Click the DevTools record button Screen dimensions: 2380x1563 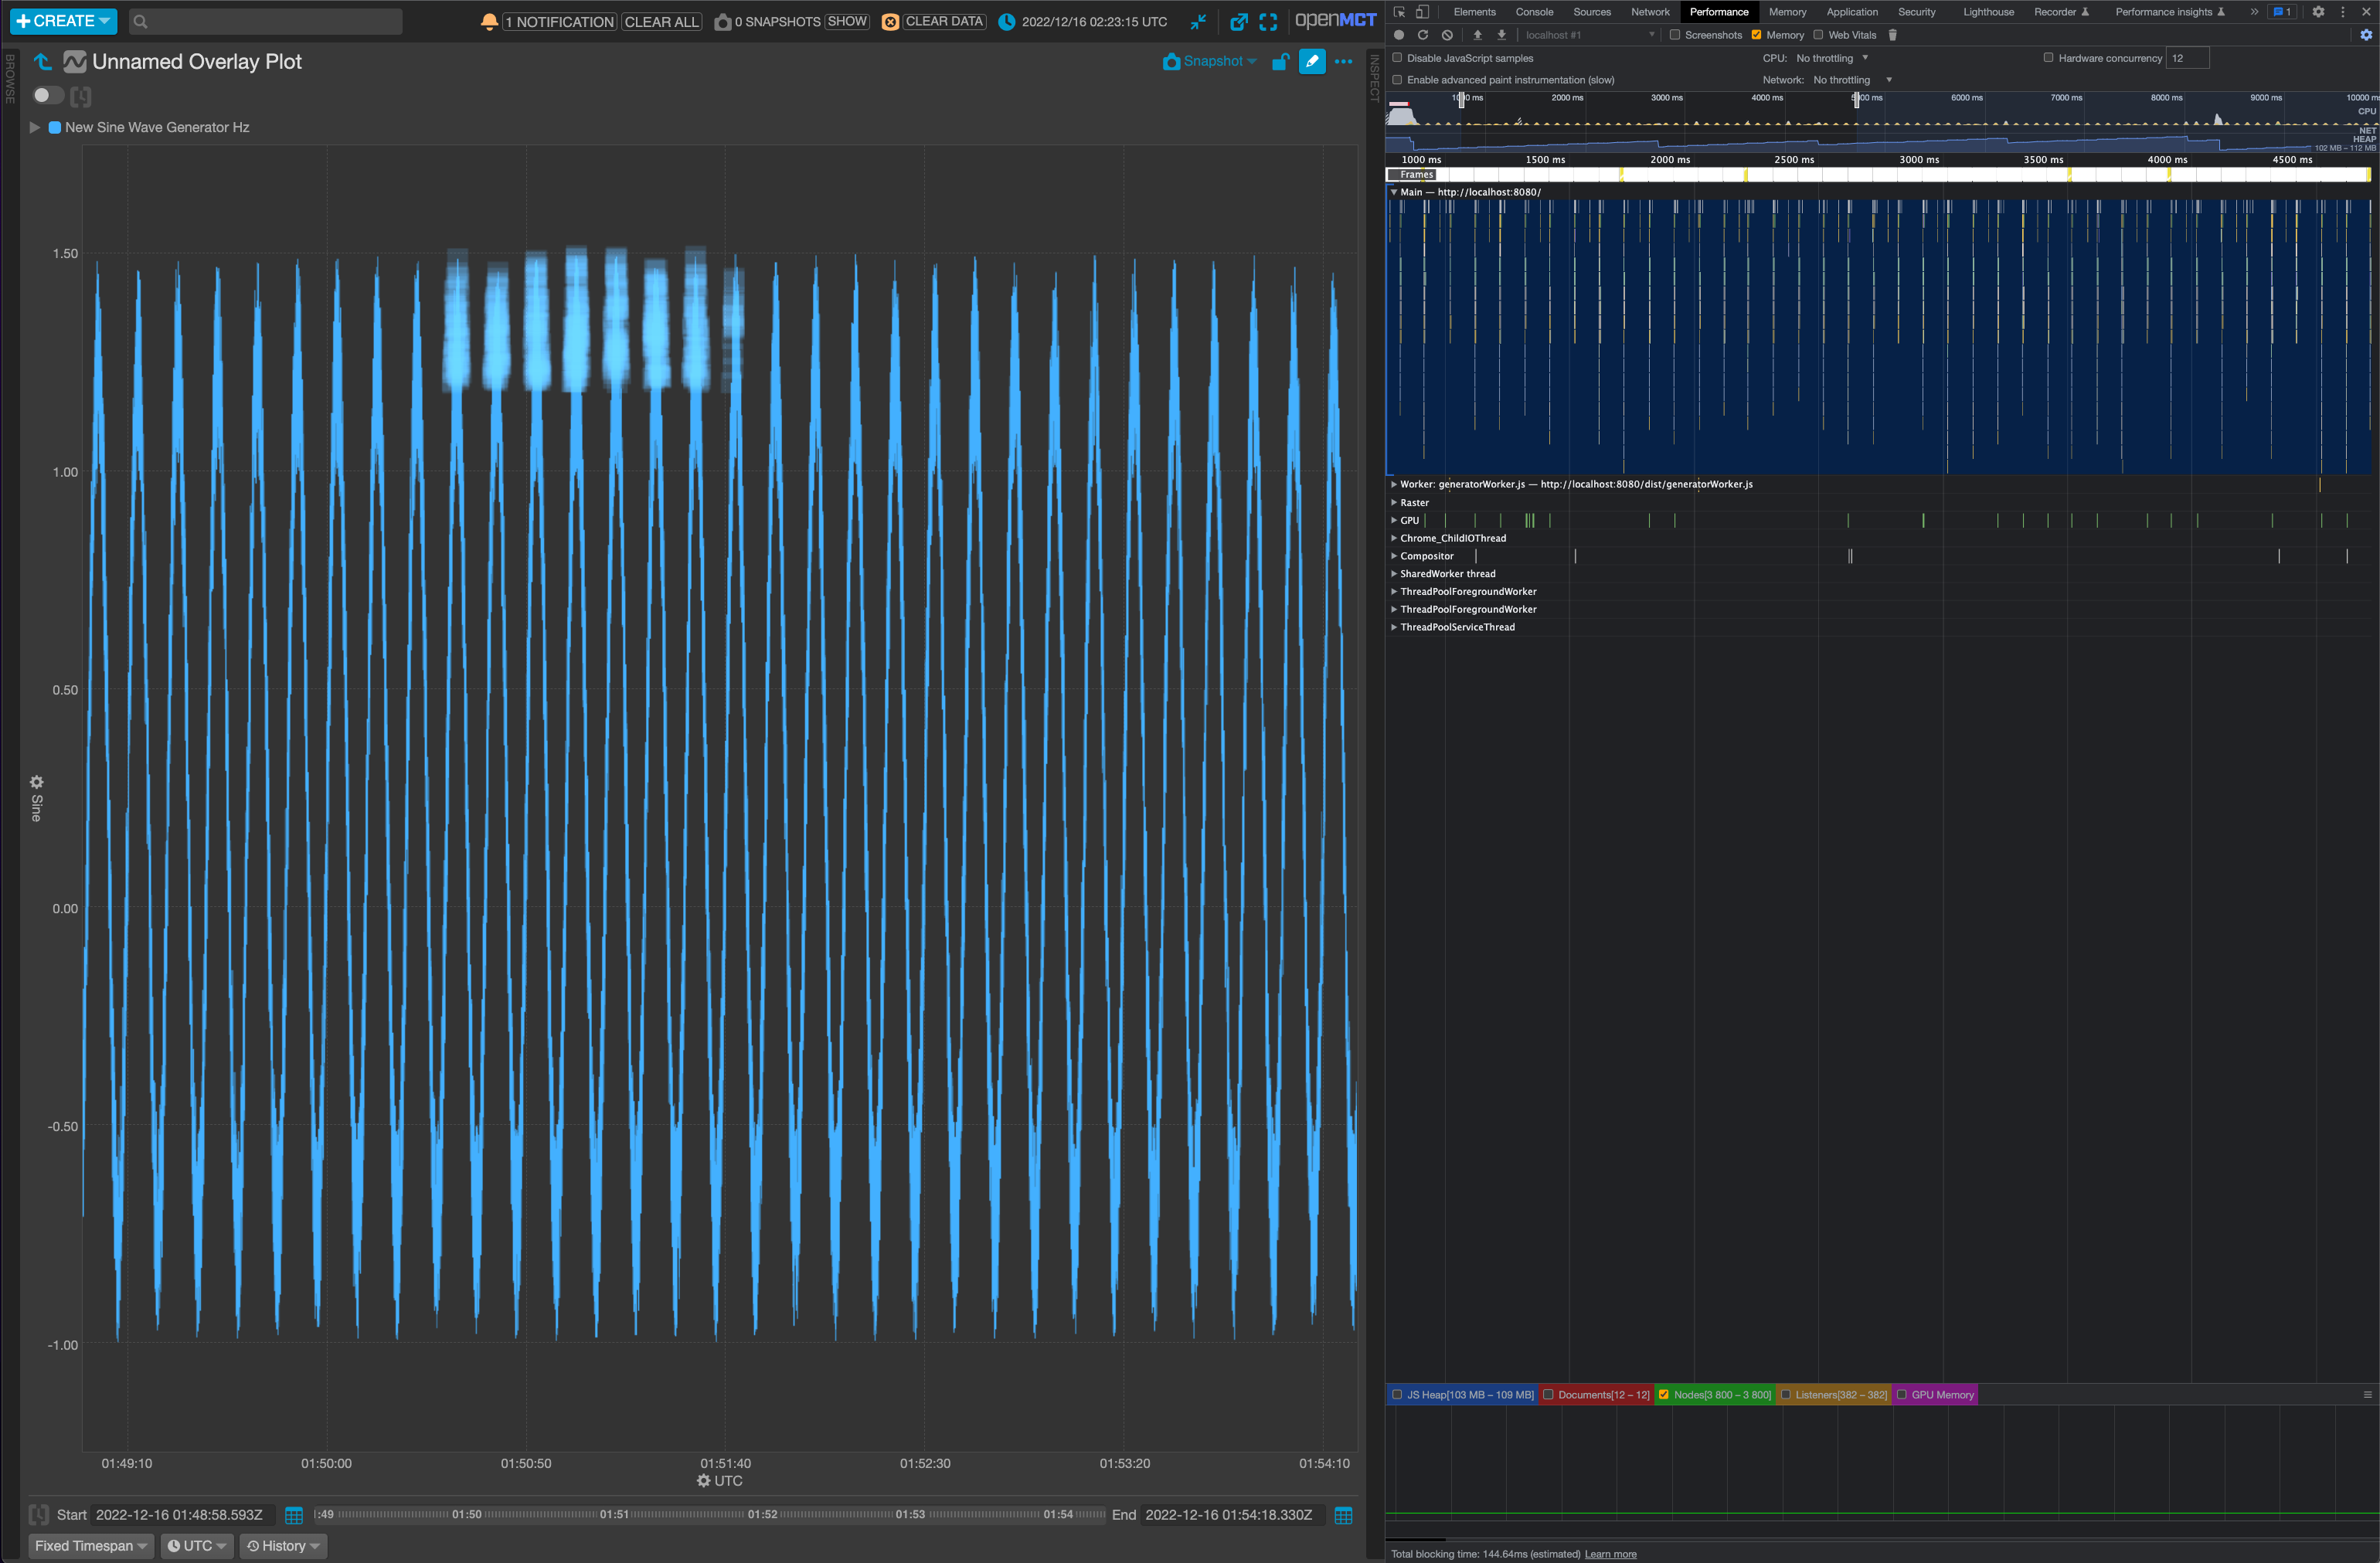[x=1399, y=35]
